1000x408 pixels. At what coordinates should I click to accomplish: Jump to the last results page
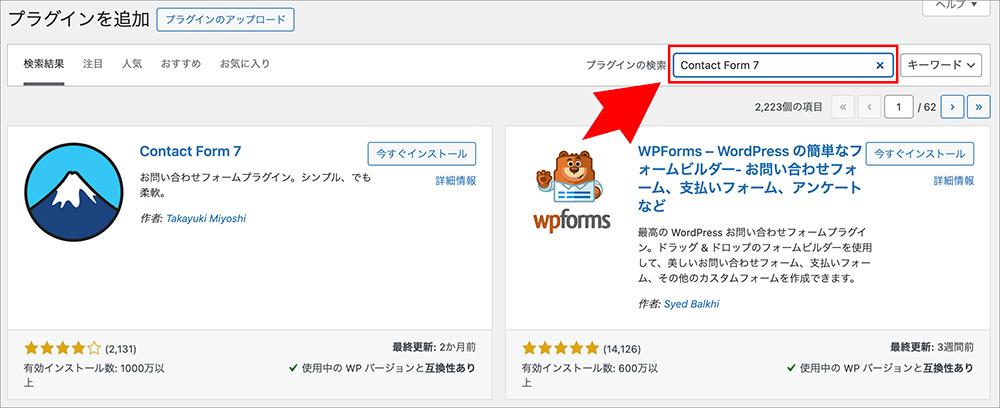(x=978, y=105)
